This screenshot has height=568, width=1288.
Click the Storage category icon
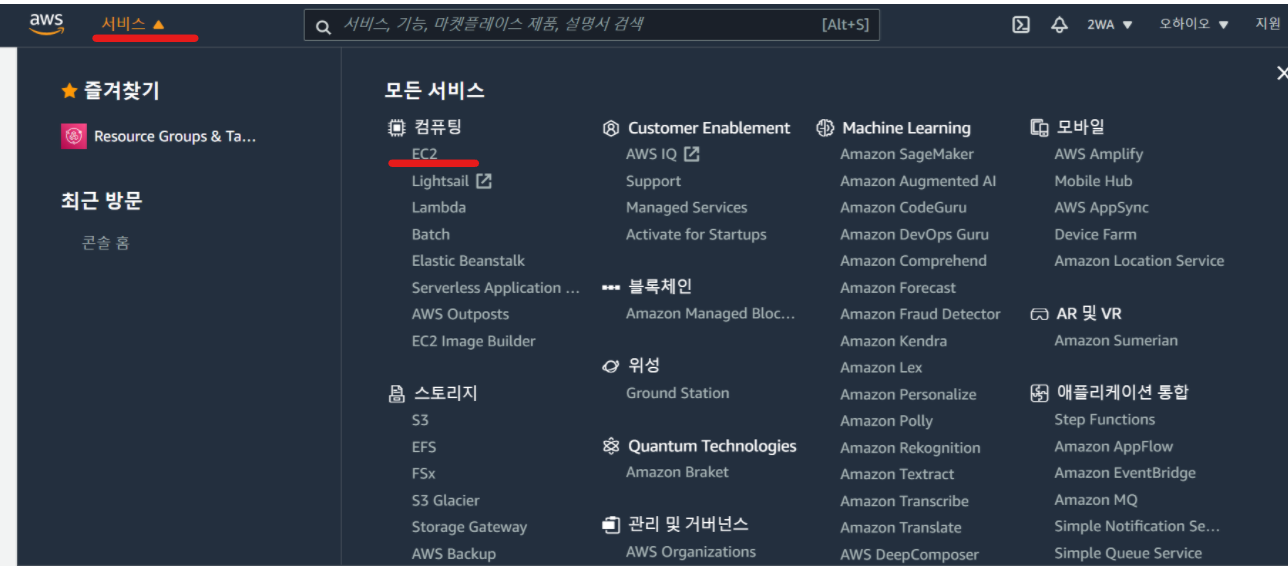(x=396, y=394)
